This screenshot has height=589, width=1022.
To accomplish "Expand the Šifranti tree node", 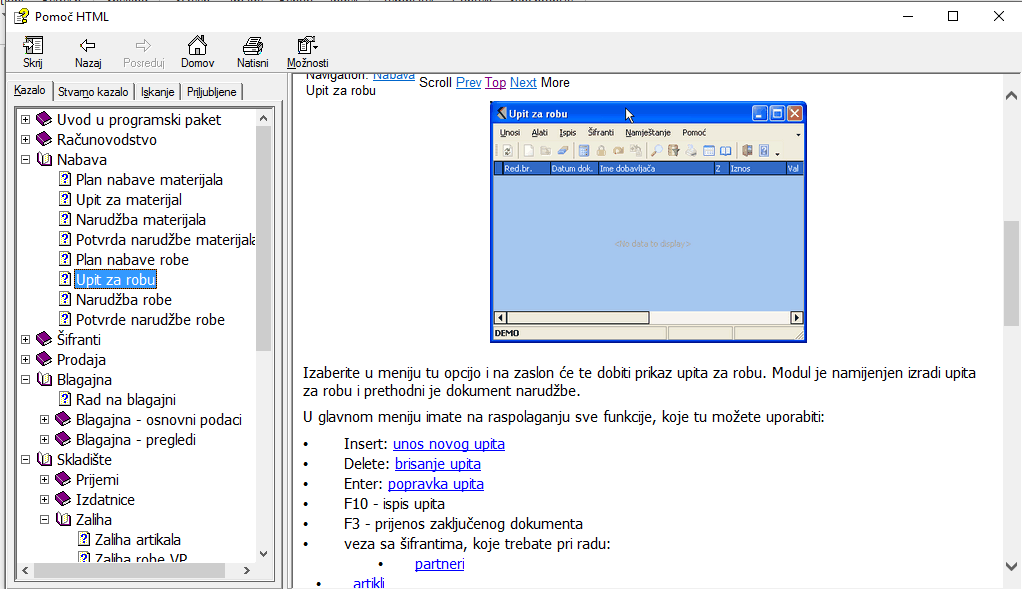I will [x=25, y=340].
